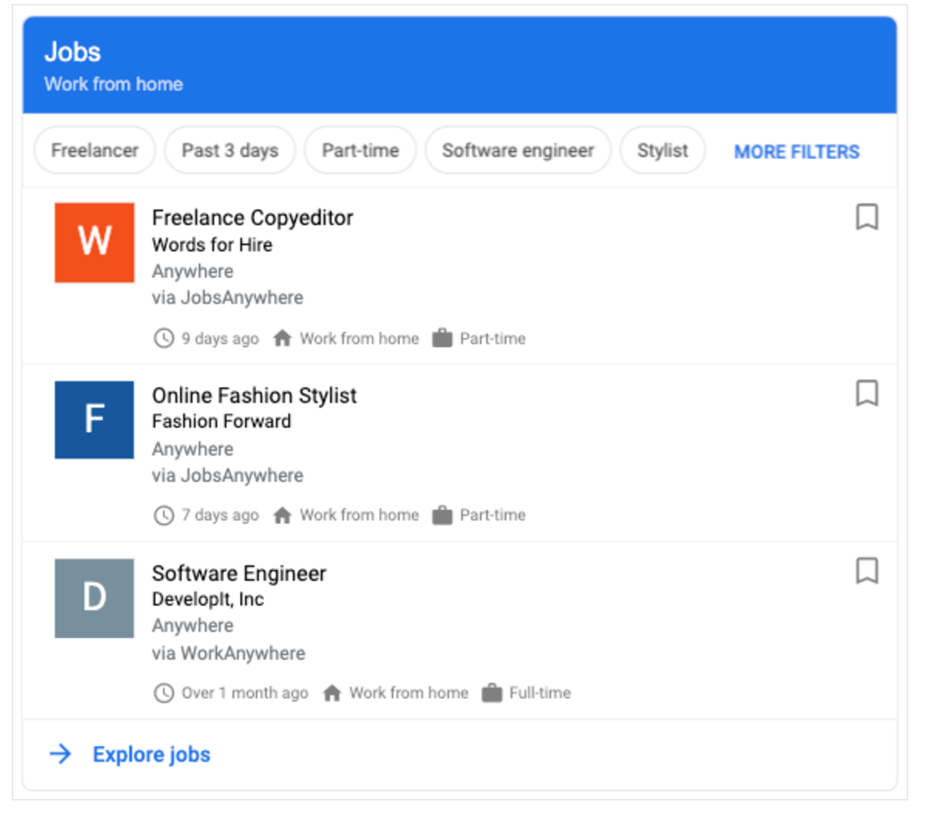Image resolution: width=936 pixels, height=826 pixels.
Task: Choose the Stylist filter chip
Action: [x=662, y=151]
